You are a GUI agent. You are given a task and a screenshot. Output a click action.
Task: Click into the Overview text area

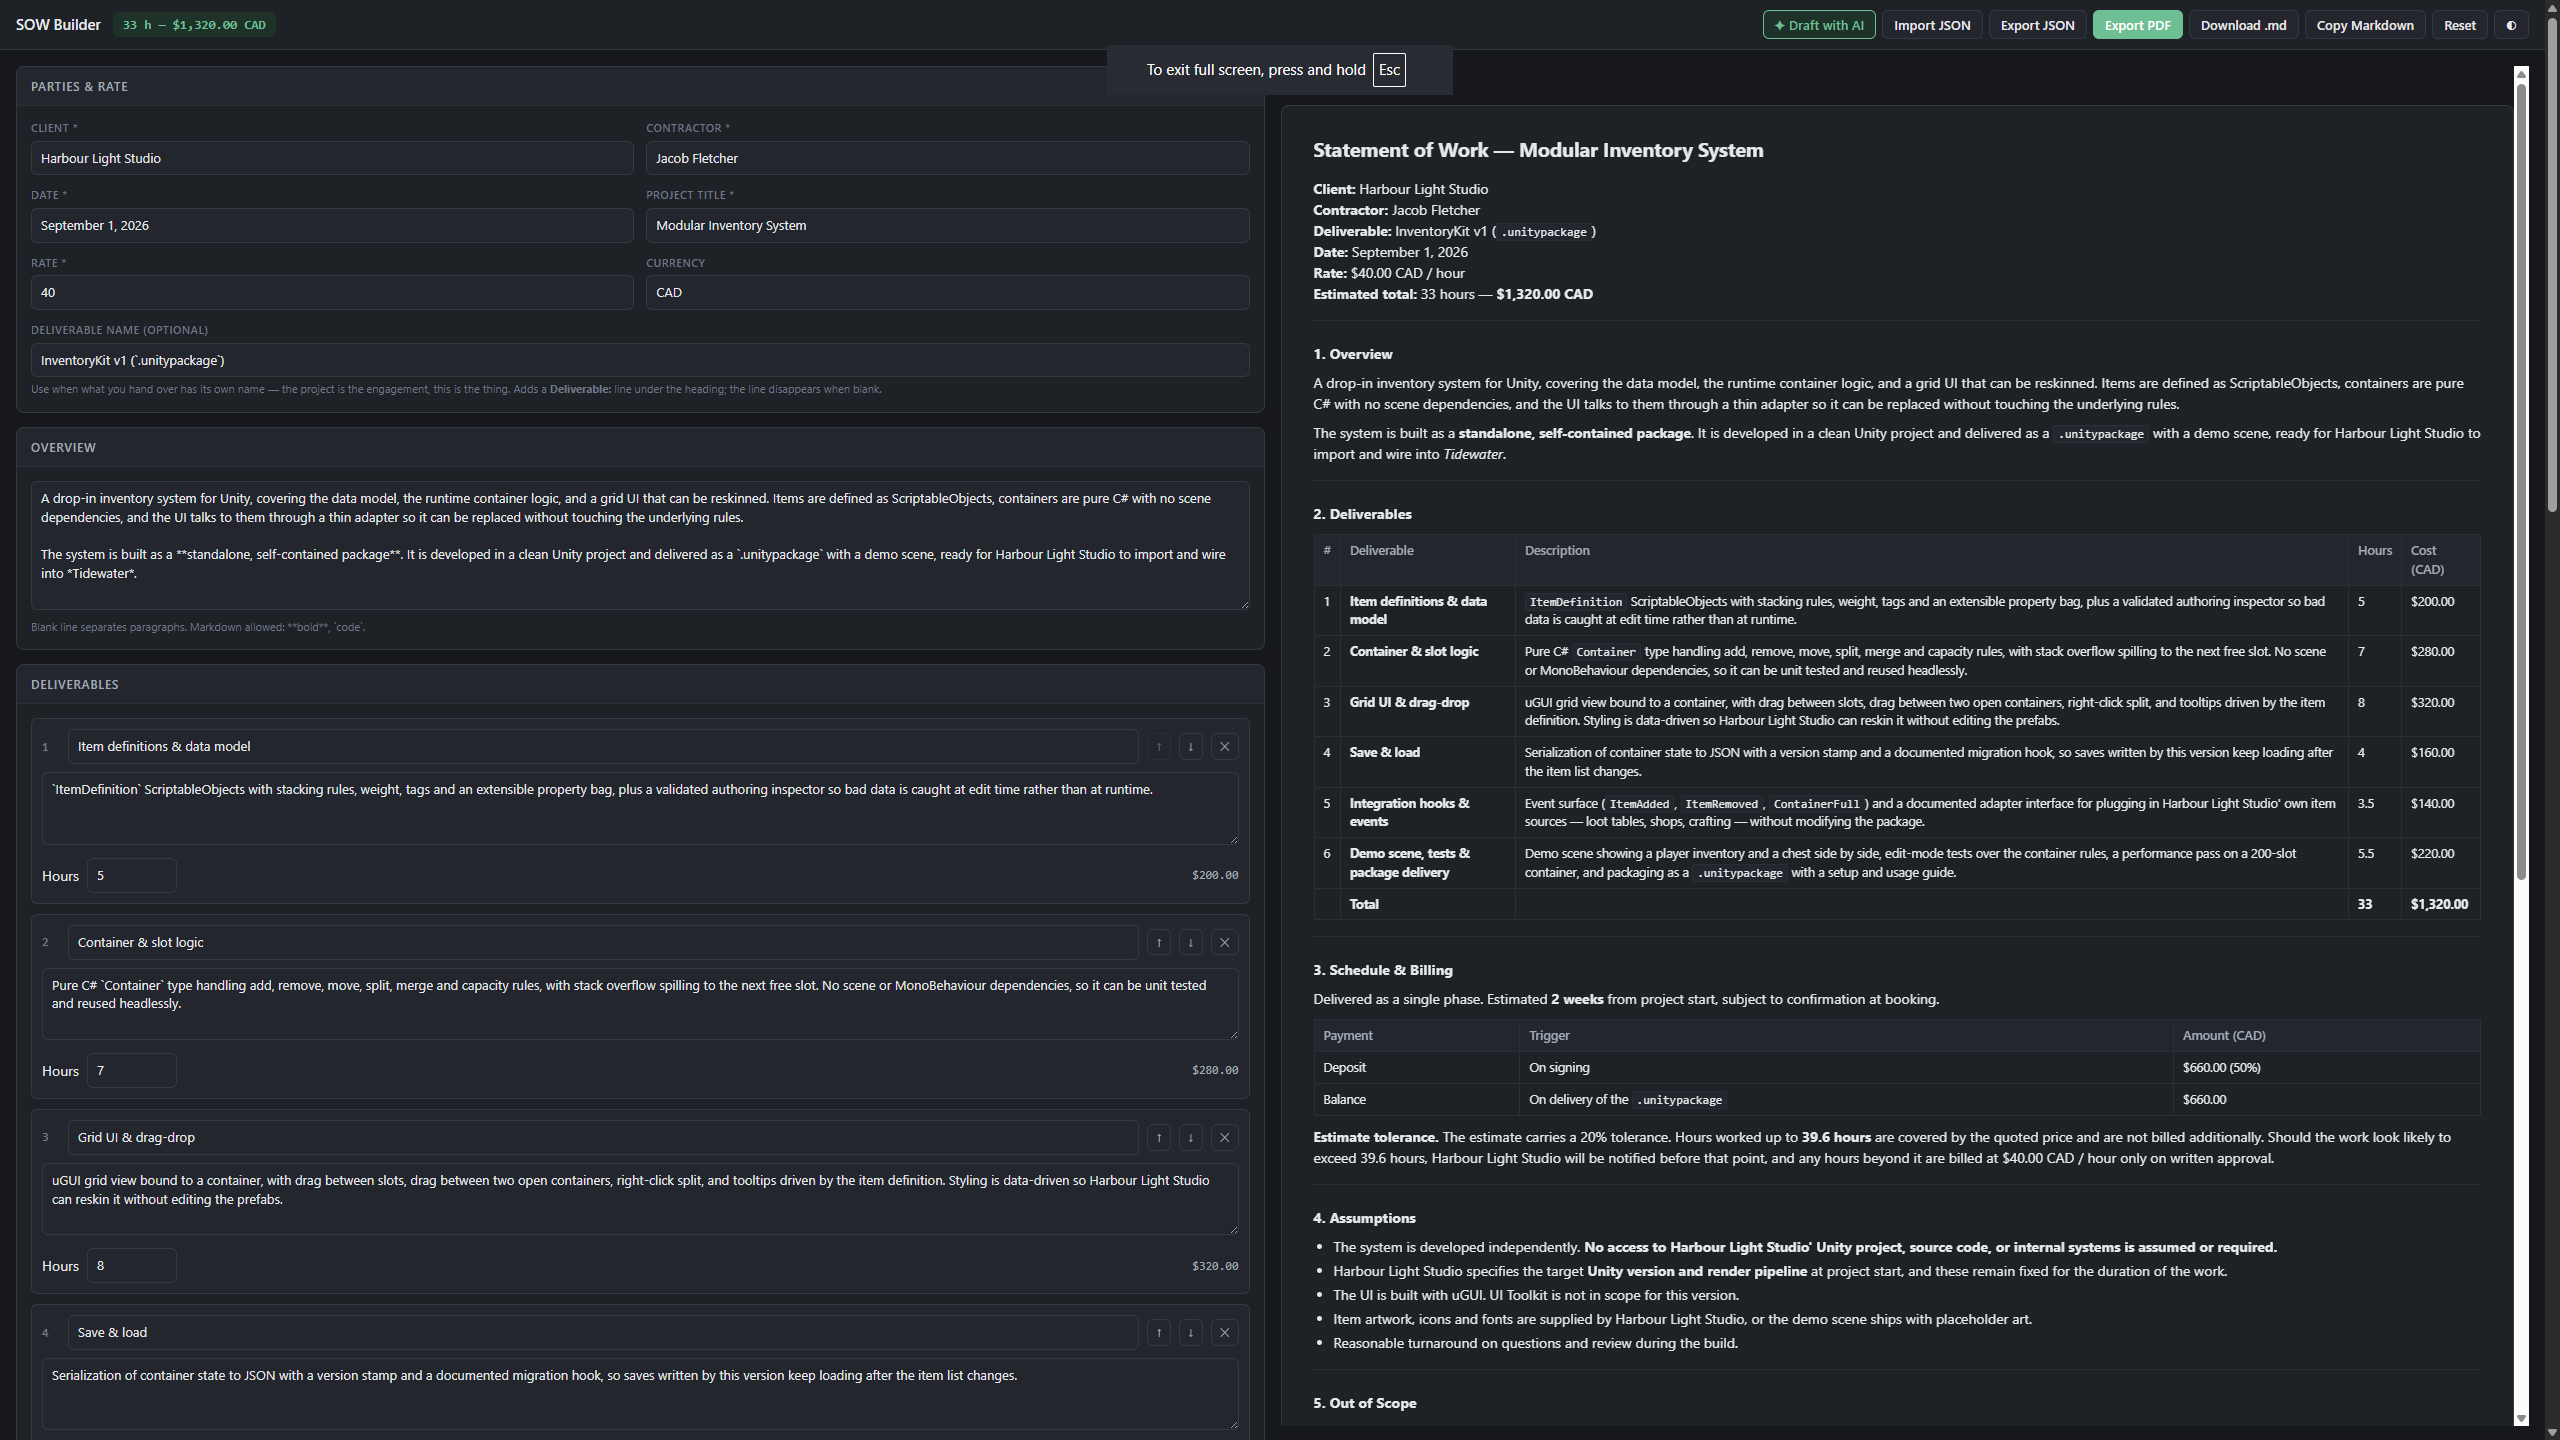[x=640, y=545]
